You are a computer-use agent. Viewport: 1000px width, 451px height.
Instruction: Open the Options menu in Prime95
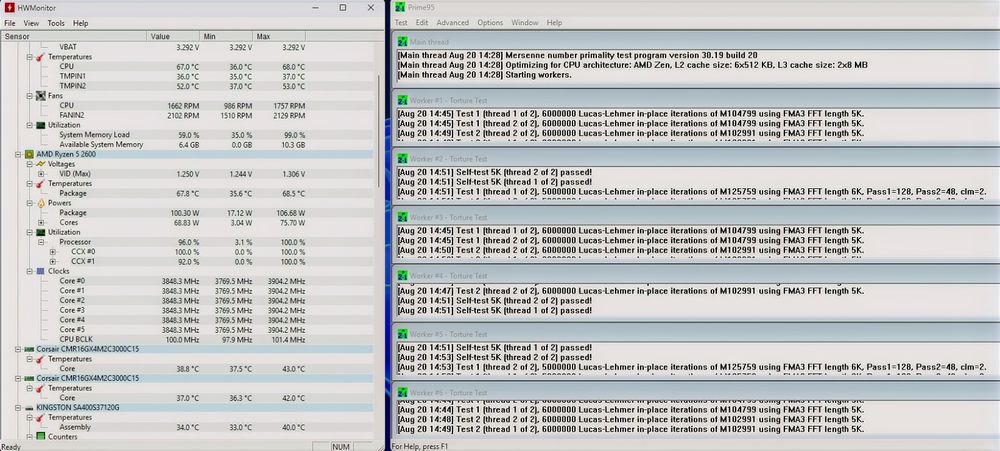[x=490, y=22]
